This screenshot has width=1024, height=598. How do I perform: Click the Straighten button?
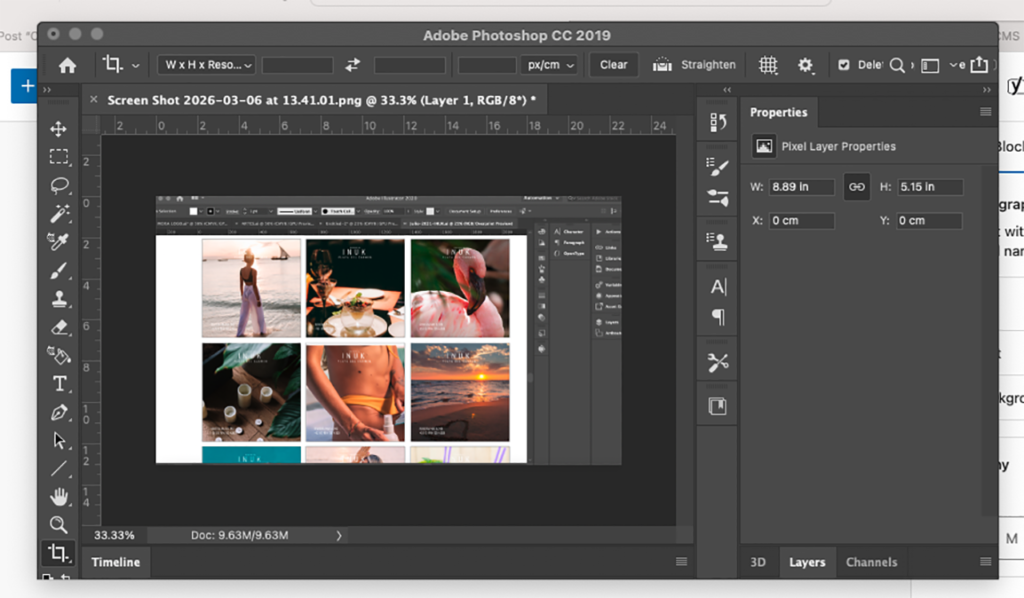[694, 65]
